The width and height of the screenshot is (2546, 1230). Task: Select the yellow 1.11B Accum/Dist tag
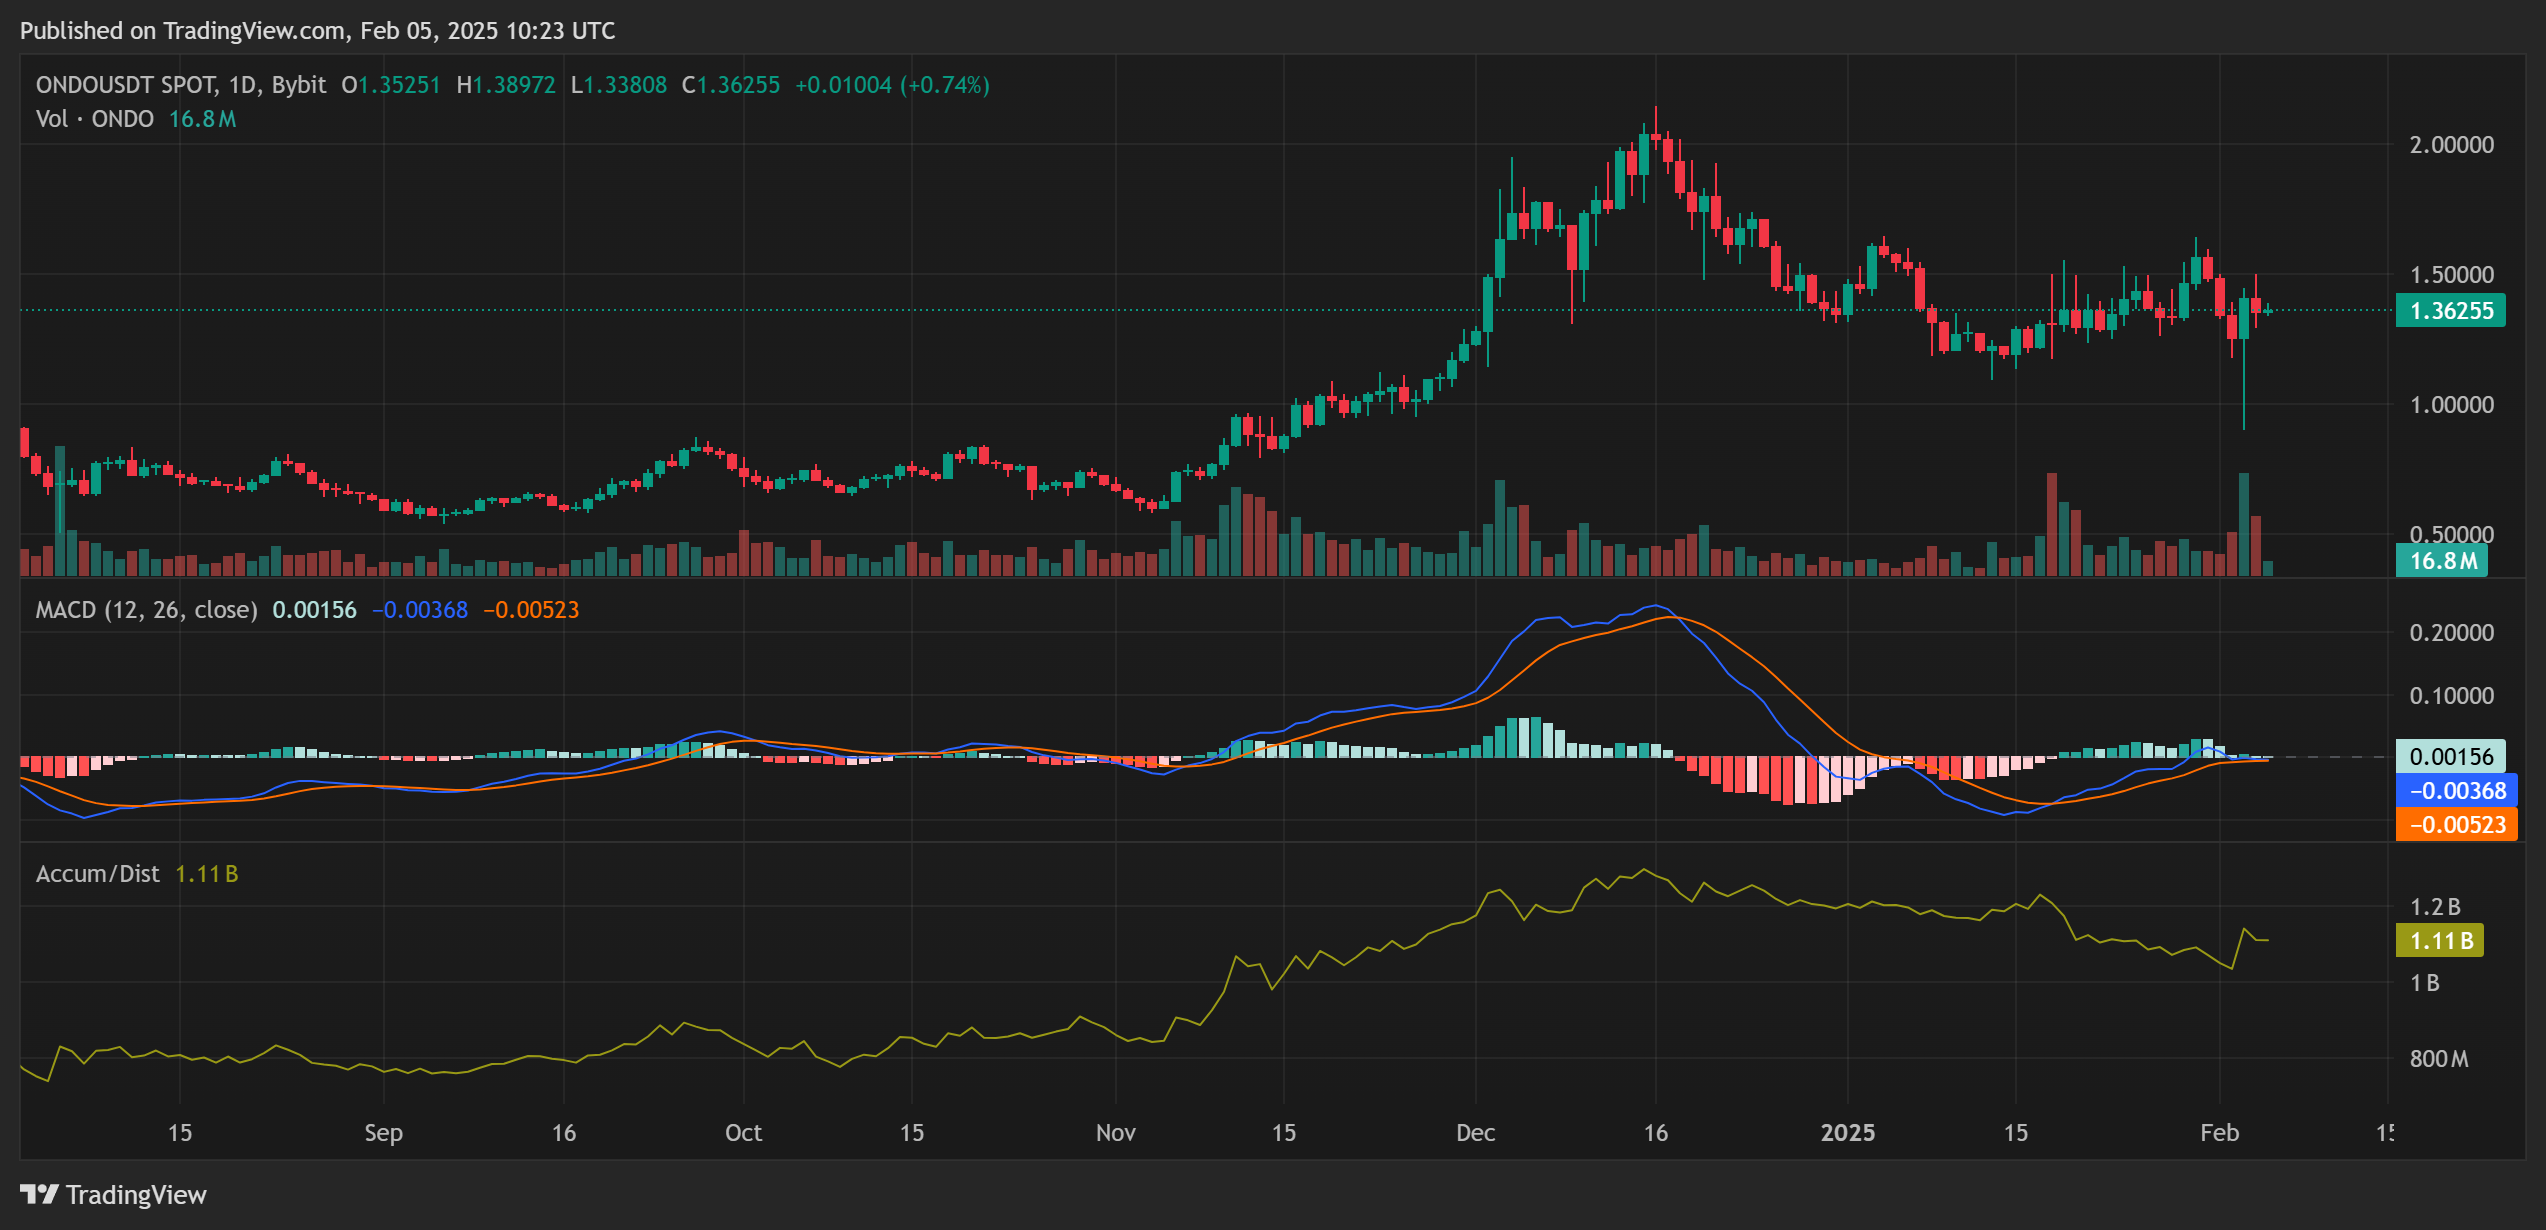2440,940
